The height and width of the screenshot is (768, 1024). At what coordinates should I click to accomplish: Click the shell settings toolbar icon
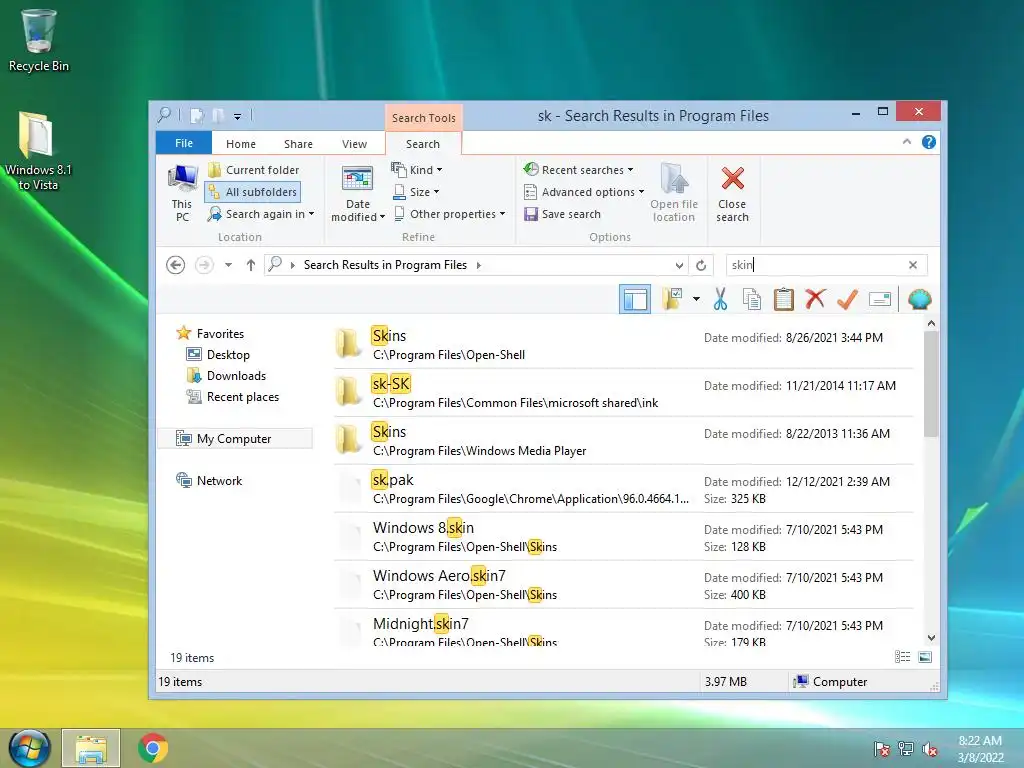[x=920, y=299]
